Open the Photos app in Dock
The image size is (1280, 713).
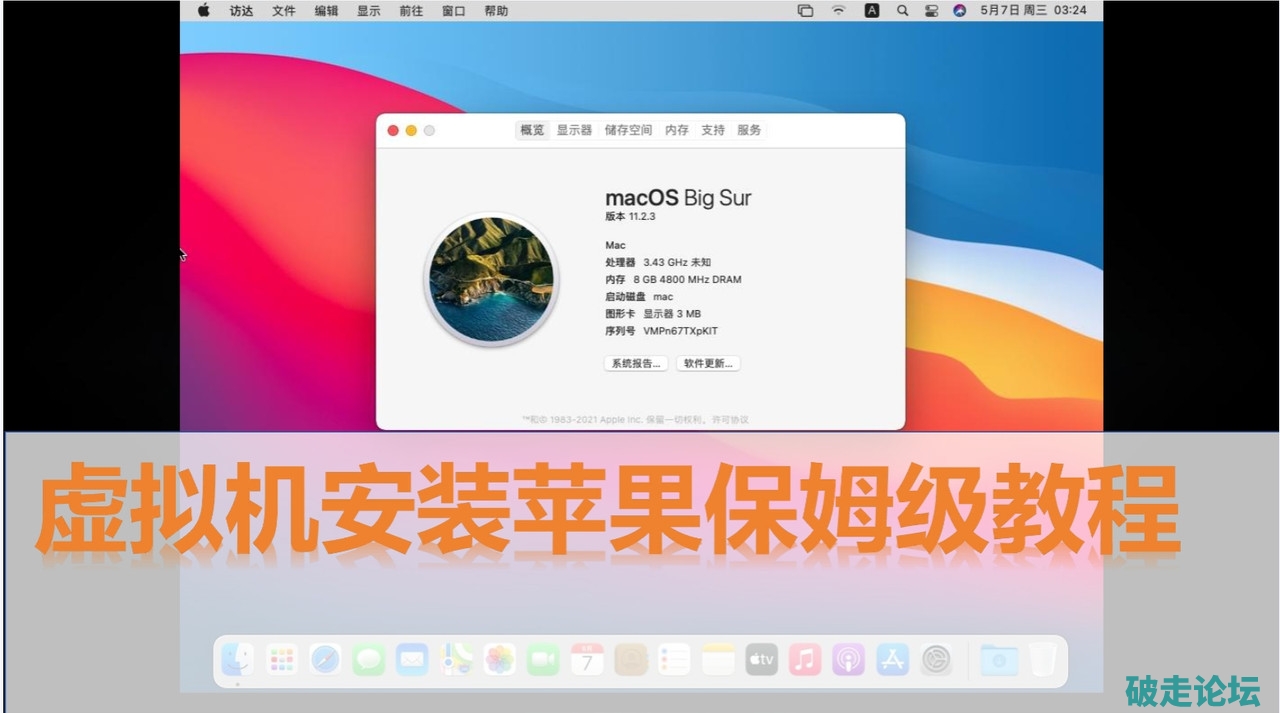tap(500, 660)
